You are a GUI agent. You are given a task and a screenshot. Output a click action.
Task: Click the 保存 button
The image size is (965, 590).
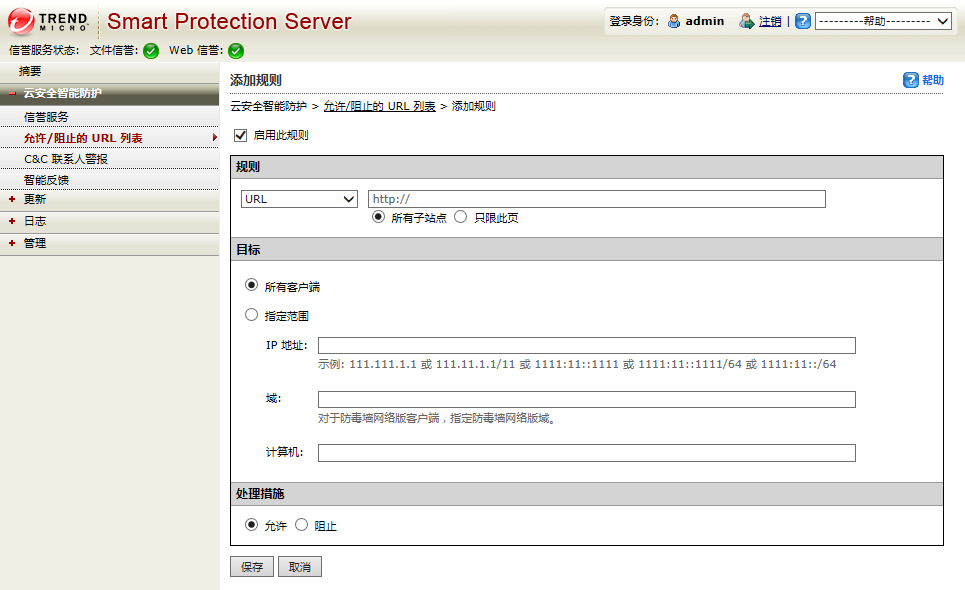click(x=252, y=567)
